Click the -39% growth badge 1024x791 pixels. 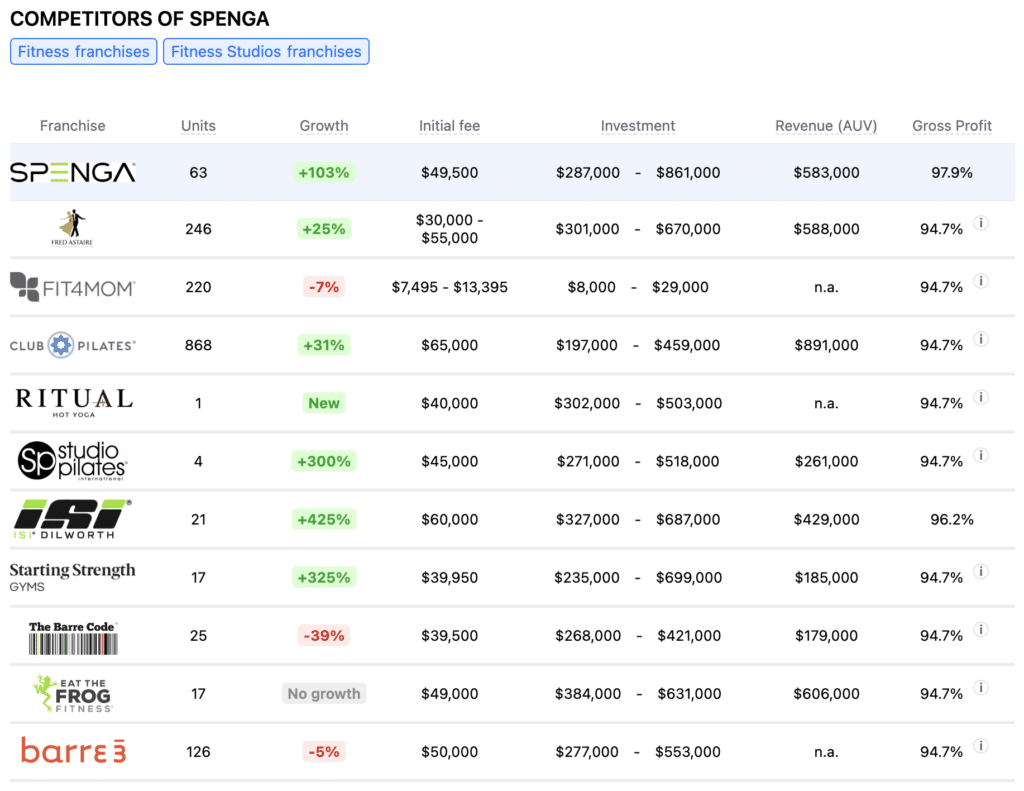click(324, 636)
